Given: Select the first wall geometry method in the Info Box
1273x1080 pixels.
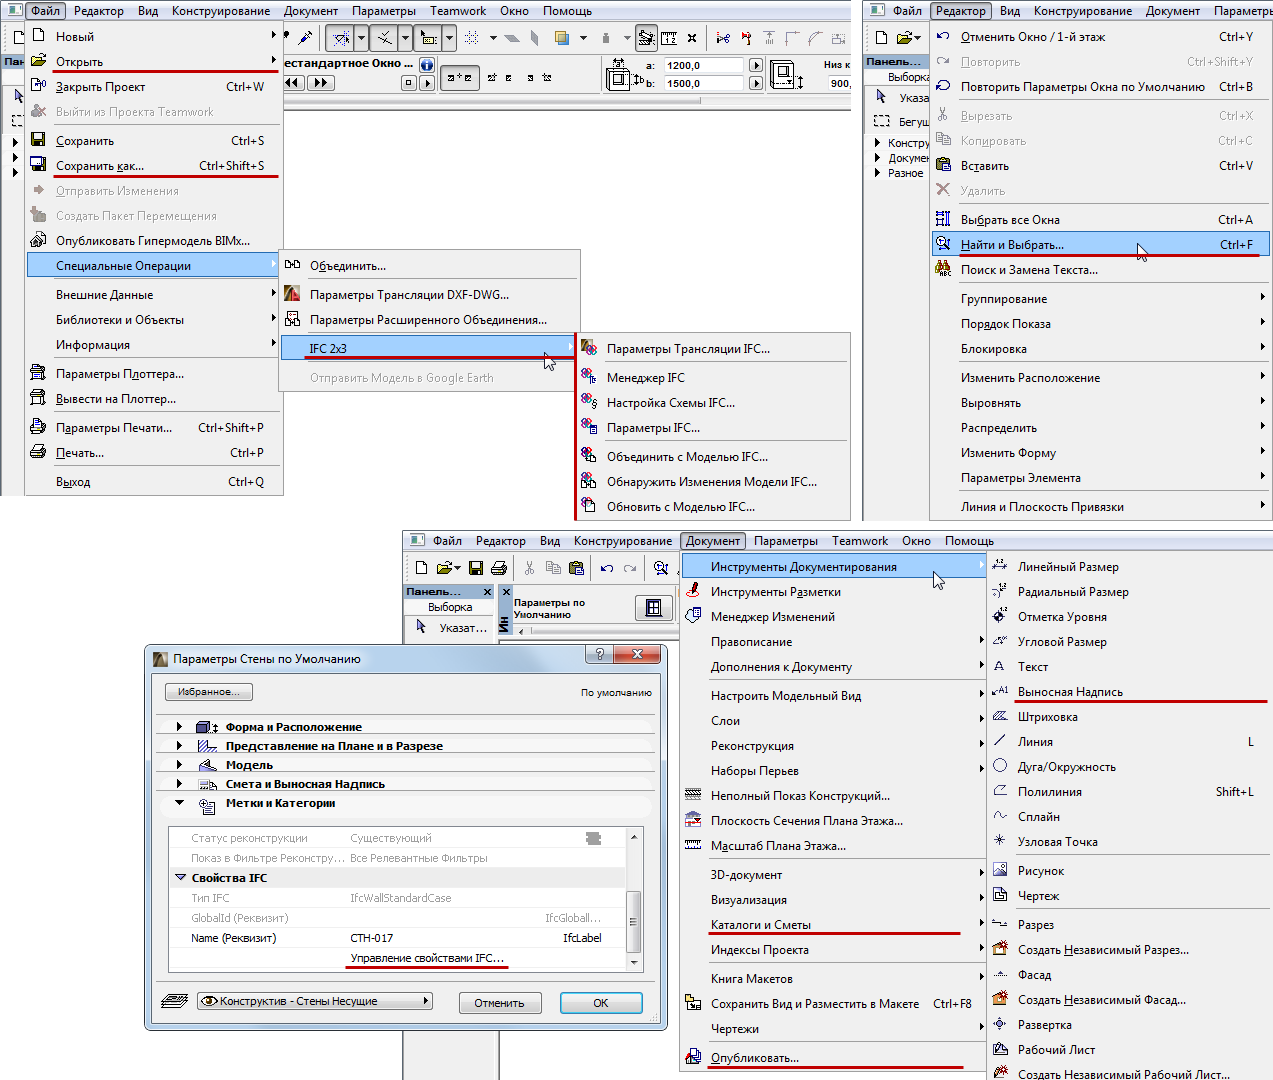Looking at the screenshot, I should click(460, 78).
